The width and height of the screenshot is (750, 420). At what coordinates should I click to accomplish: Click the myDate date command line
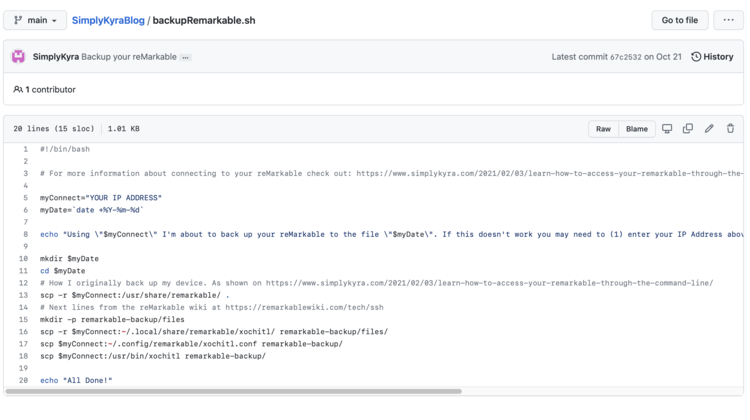pyautogui.click(x=92, y=210)
